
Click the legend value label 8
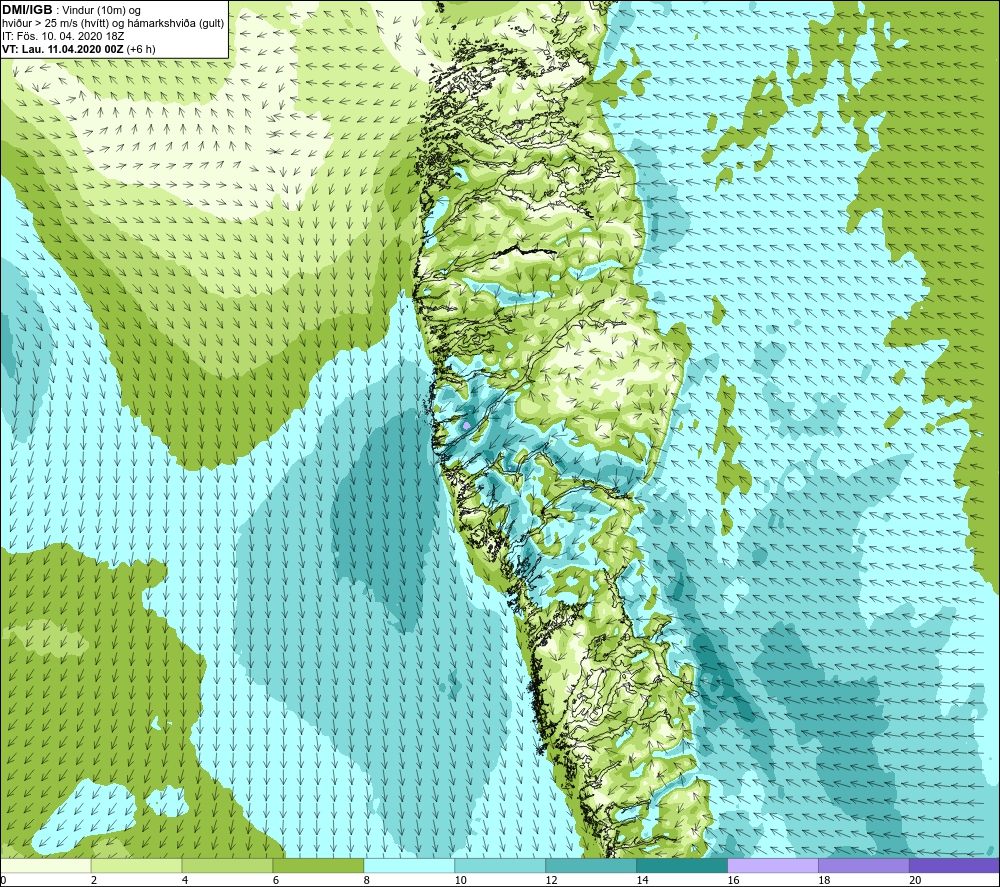coord(367,880)
